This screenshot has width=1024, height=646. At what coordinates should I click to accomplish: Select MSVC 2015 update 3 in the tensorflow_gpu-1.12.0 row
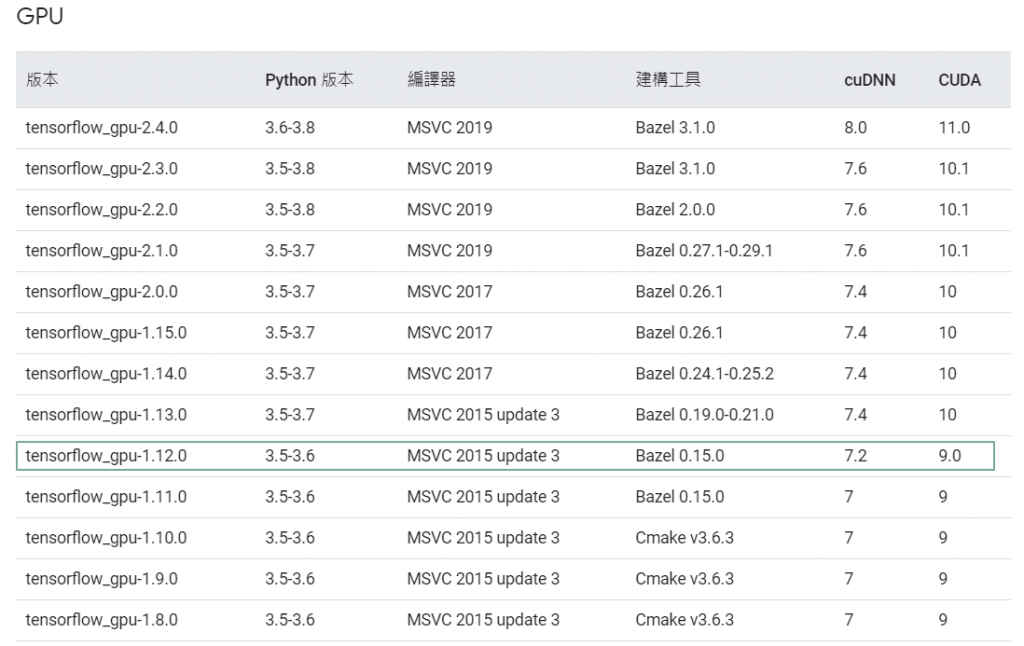[483, 456]
